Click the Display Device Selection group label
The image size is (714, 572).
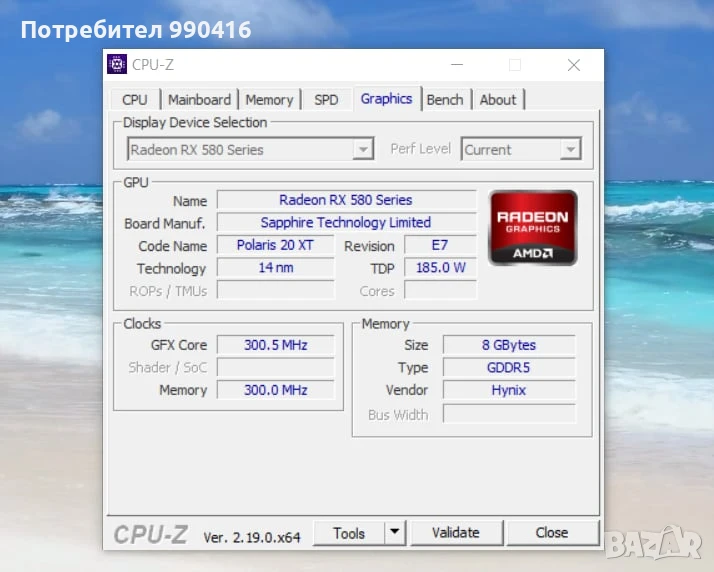coord(195,123)
